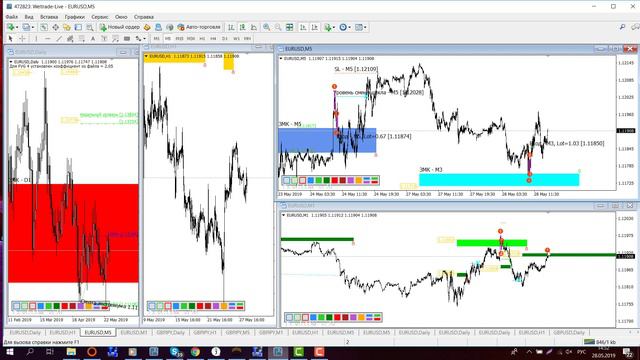
Task: Toggle the Strategy Tester panel
Action: 89,27
